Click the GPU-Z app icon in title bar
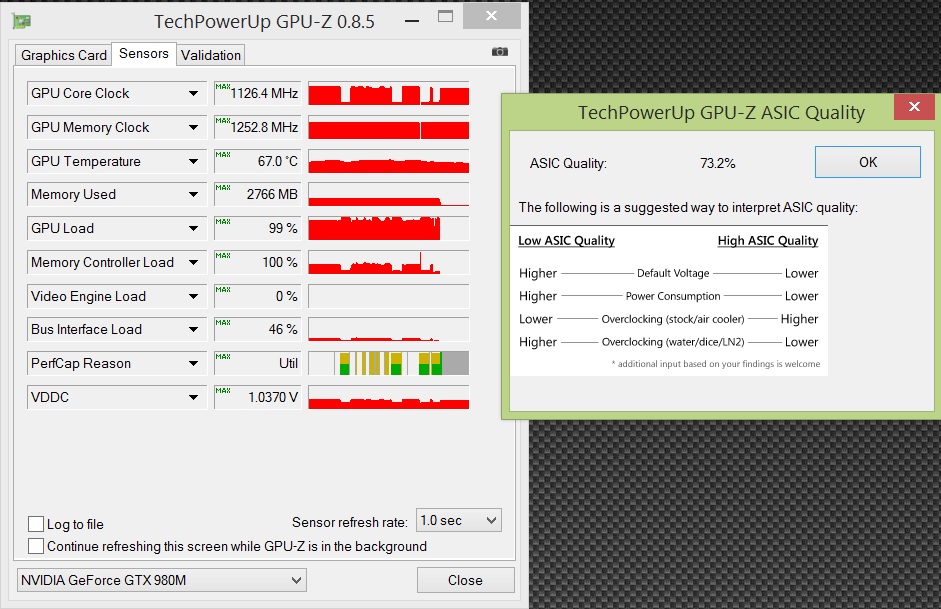Viewport: 941px width, 609px height. click(22, 21)
